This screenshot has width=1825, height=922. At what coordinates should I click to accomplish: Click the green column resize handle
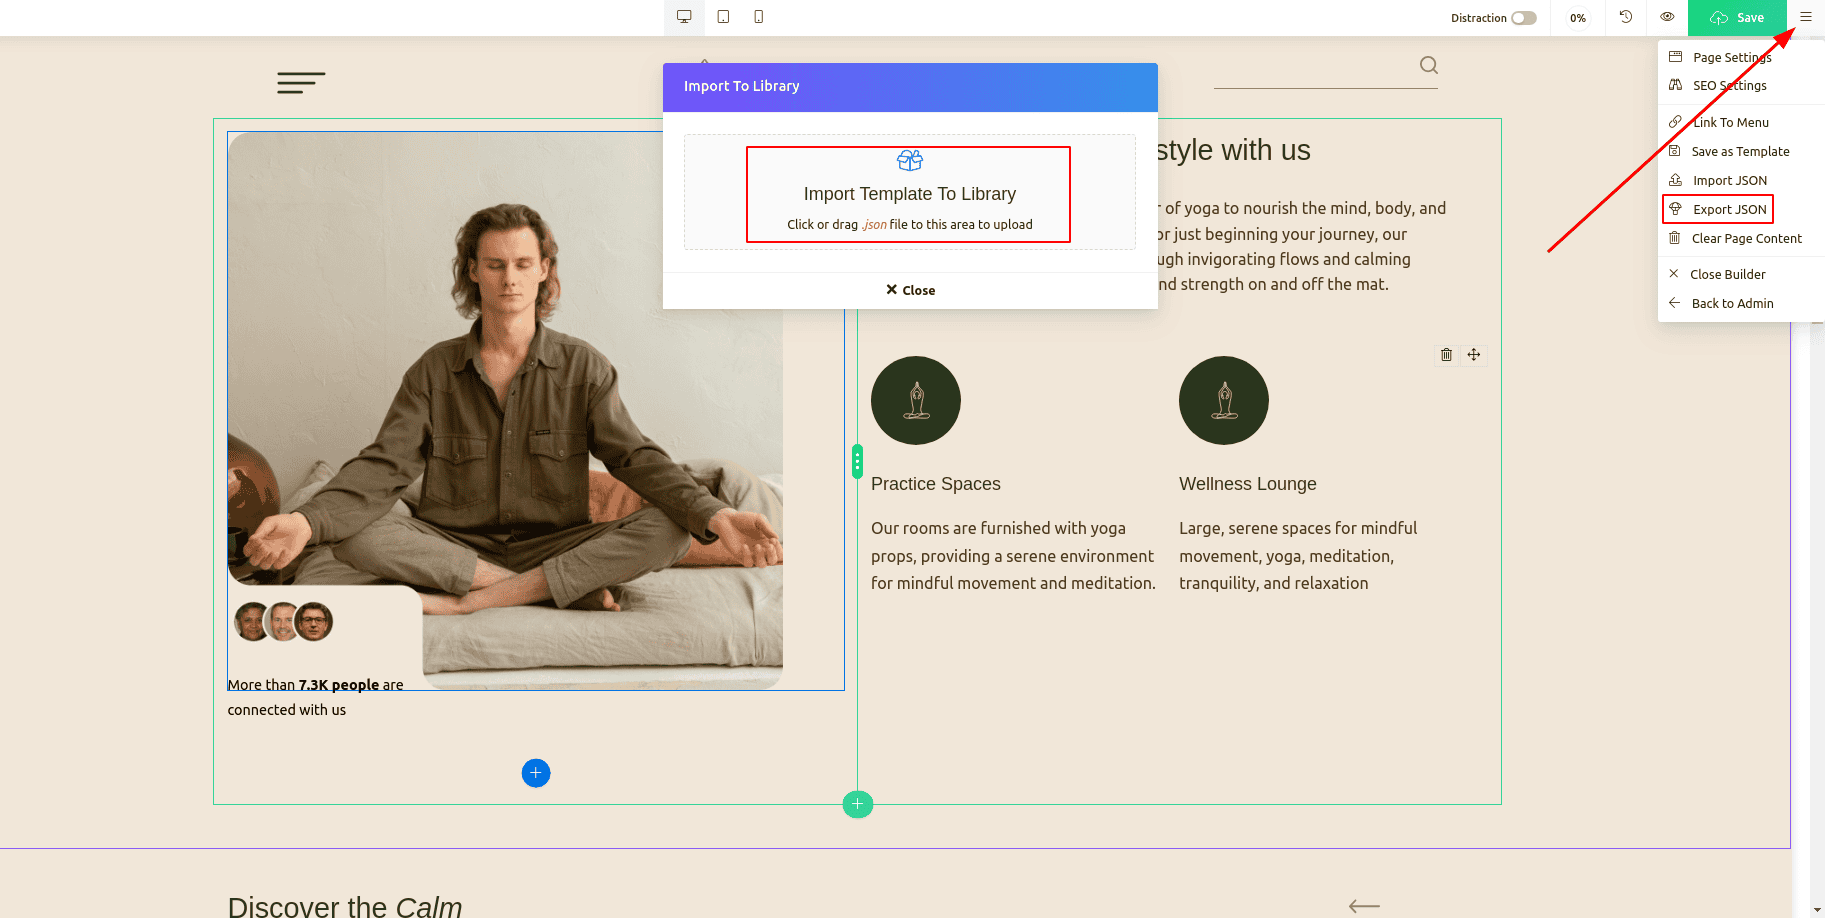pyautogui.click(x=857, y=461)
